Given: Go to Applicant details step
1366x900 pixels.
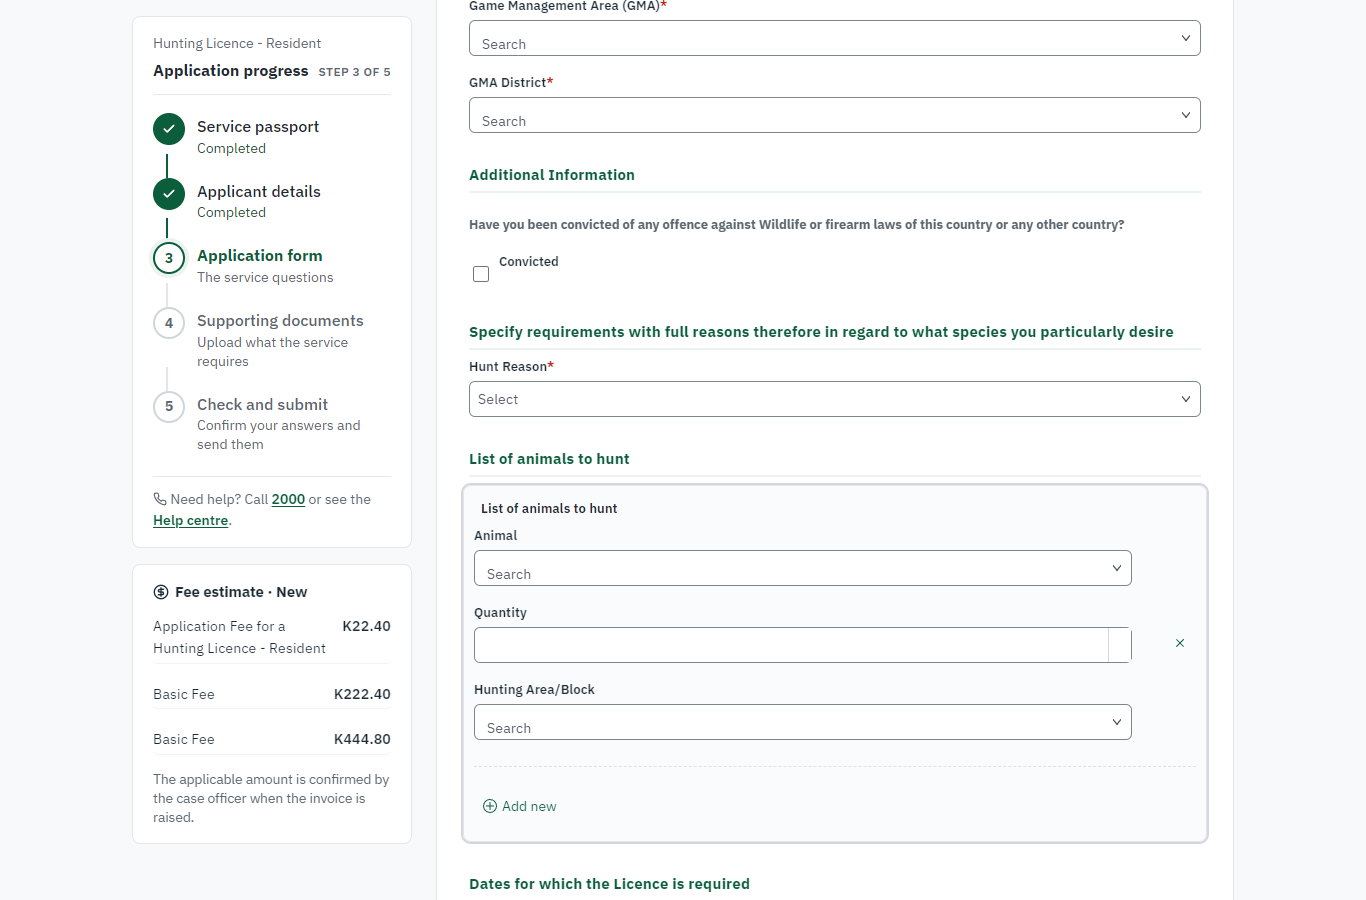Looking at the screenshot, I should click(259, 192).
